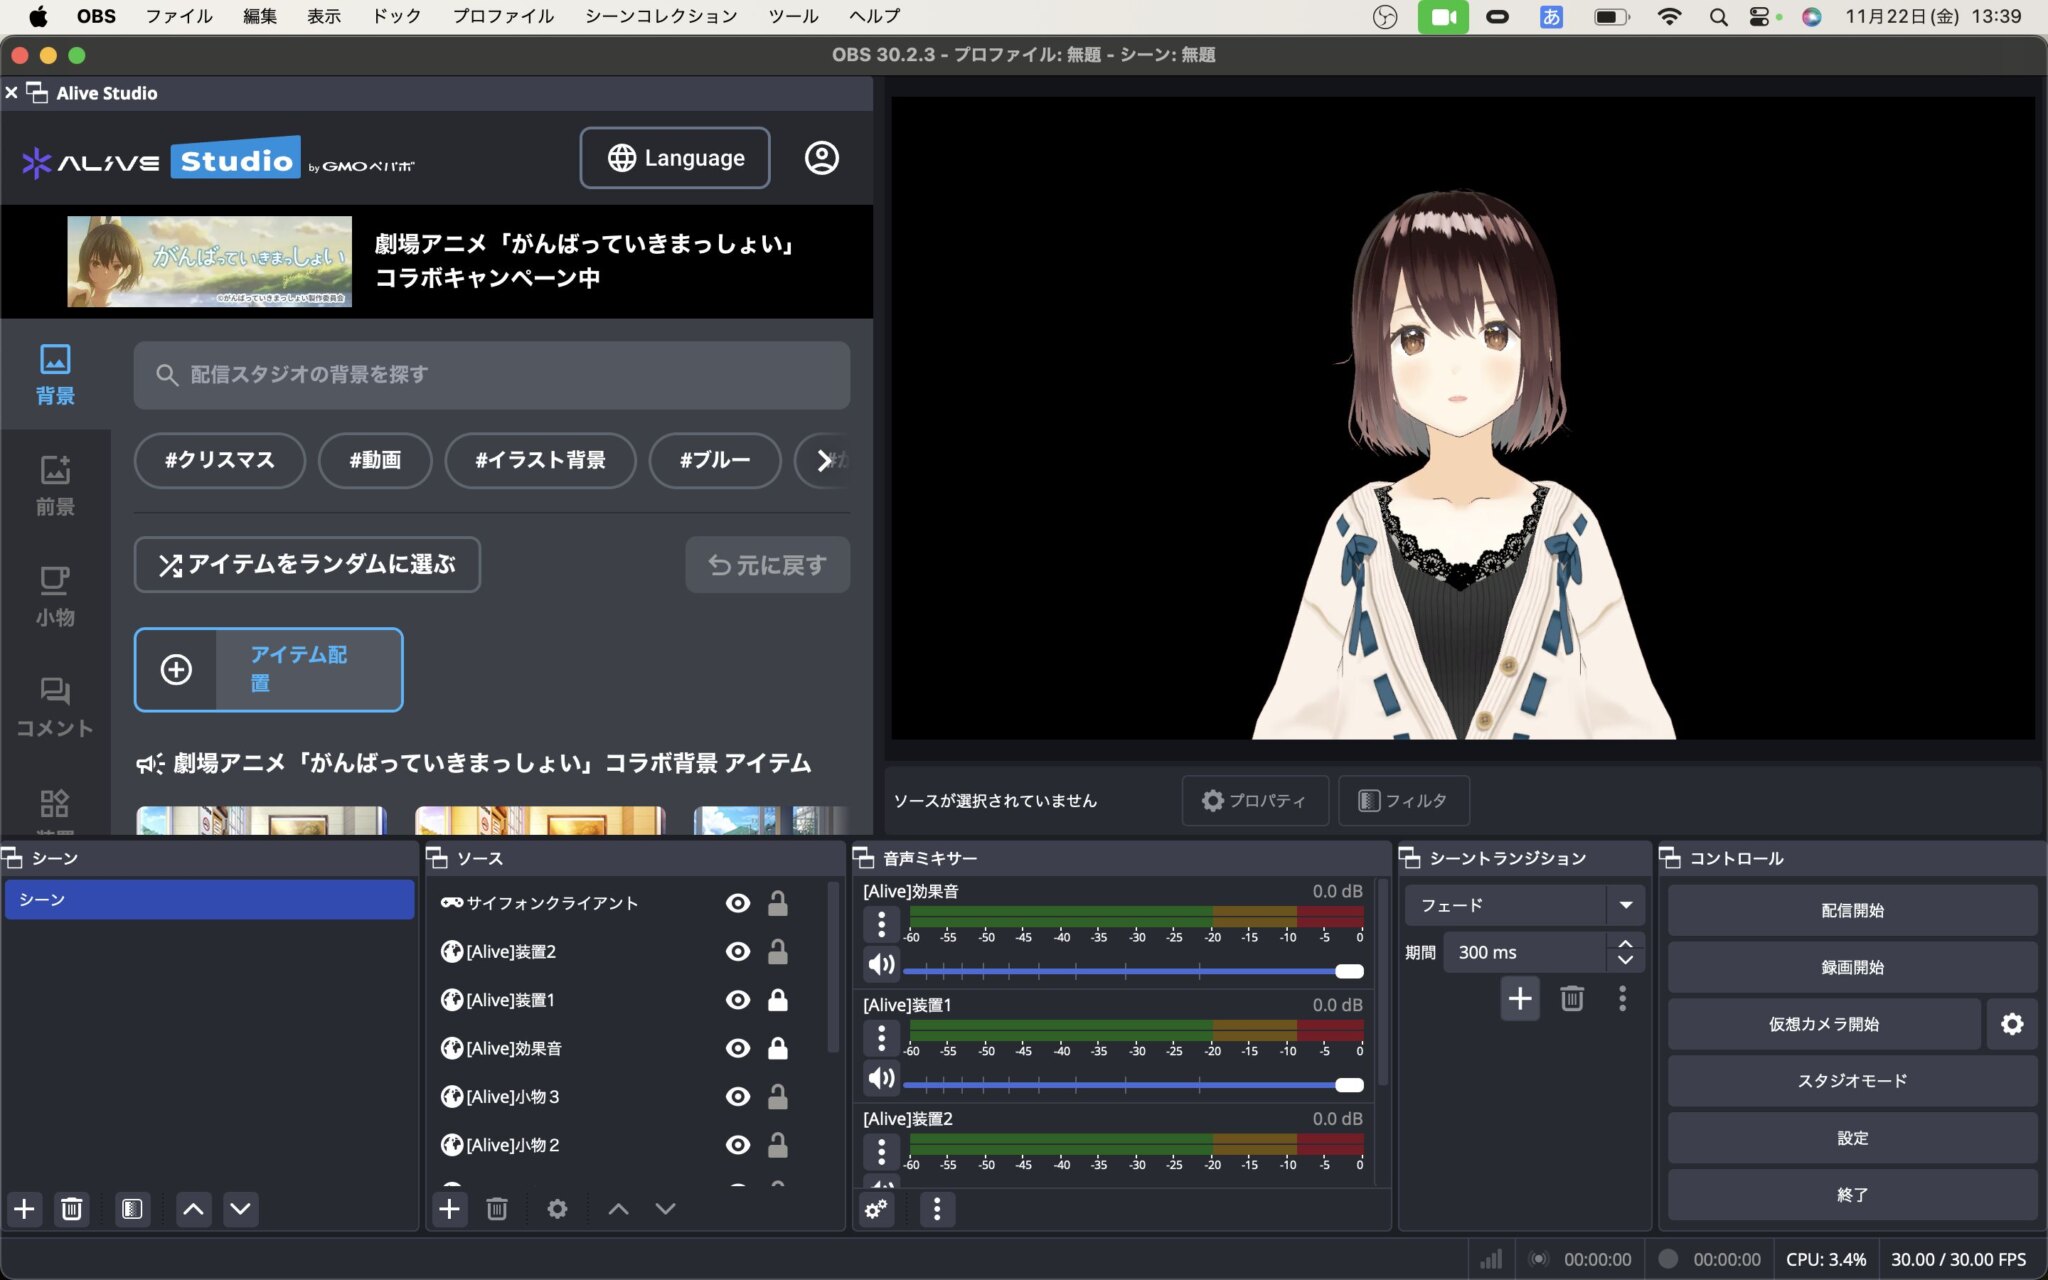Viewport: 2048px width, 1280px height.
Task: Mute the [Alive]効果音 speaker icon
Action: [881, 964]
